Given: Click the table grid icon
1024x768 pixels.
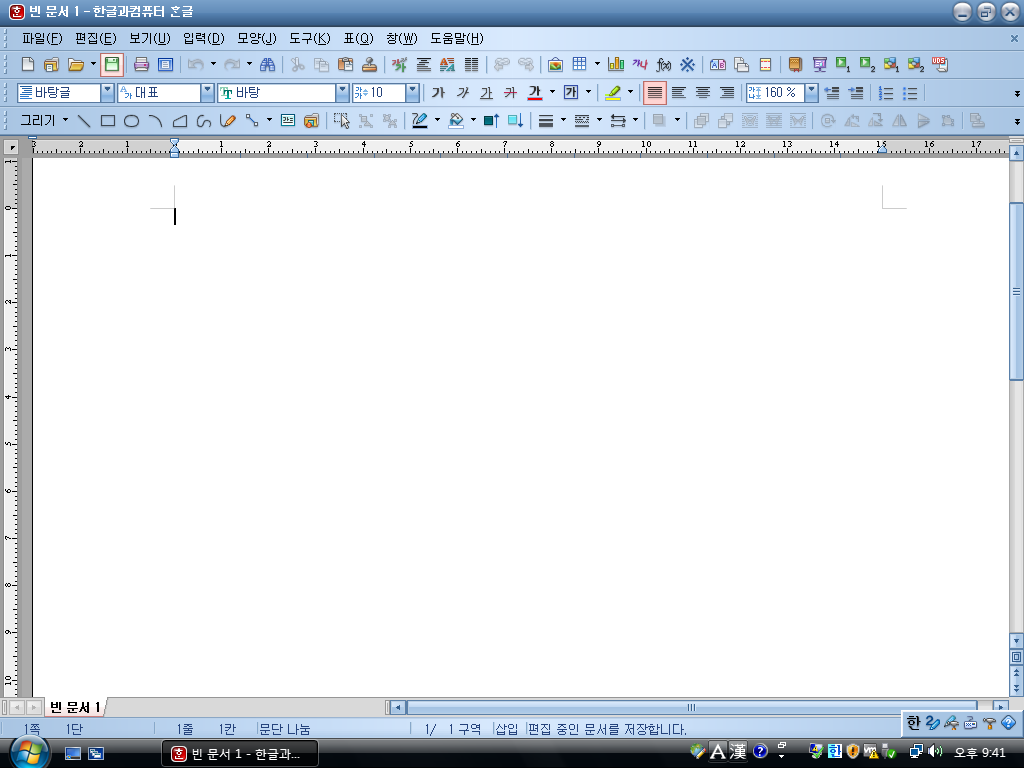Looking at the screenshot, I should point(579,64).
